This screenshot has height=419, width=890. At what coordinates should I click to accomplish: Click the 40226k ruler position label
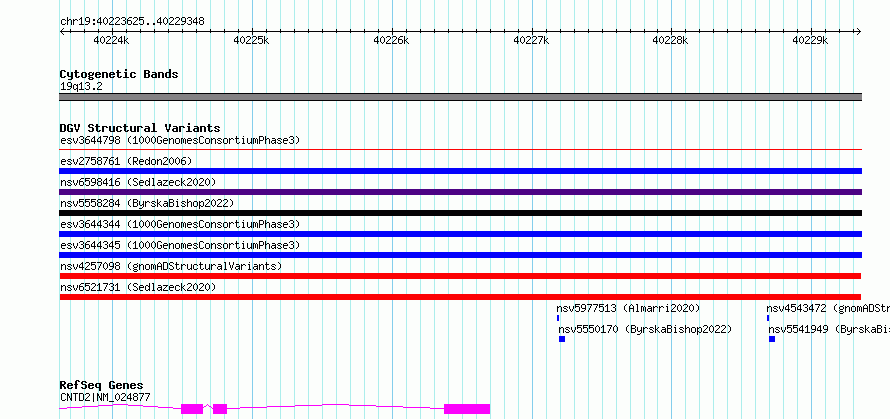point(390,40)
